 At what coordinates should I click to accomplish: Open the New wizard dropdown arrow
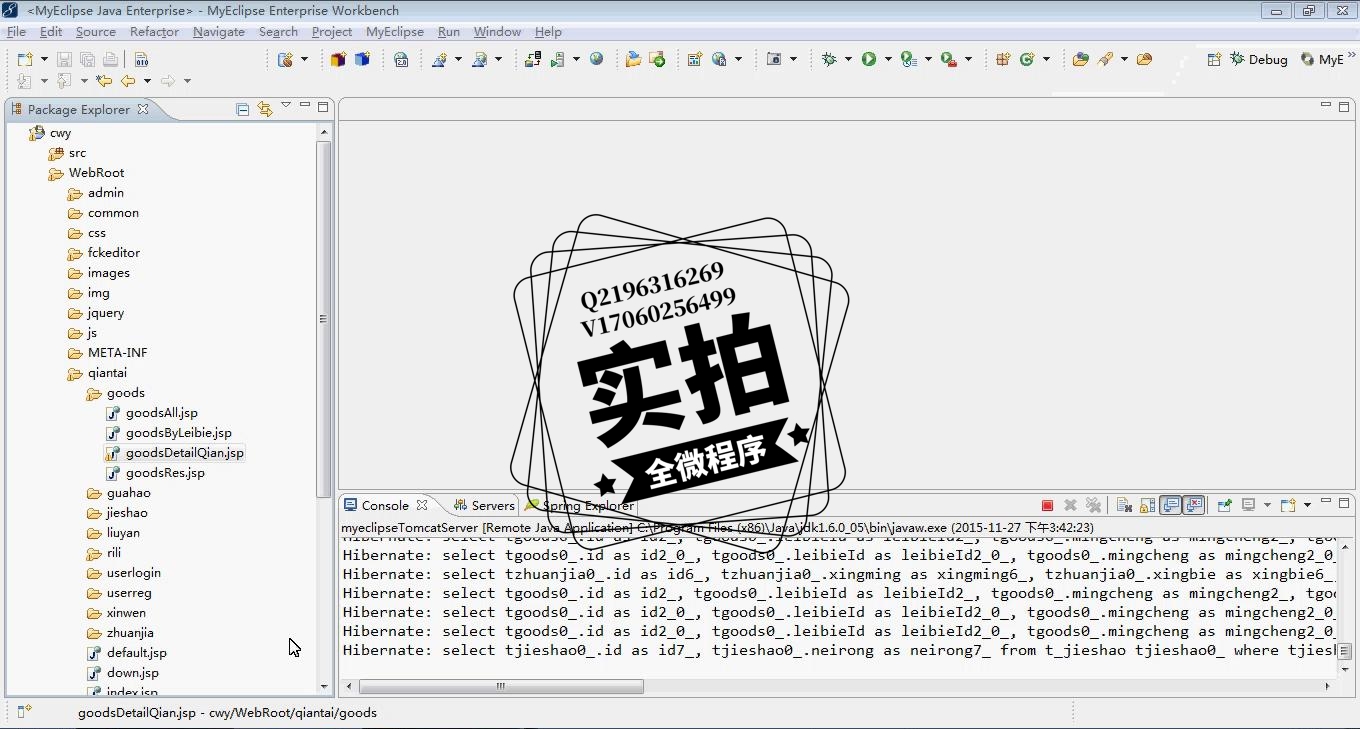coord(43,59)
